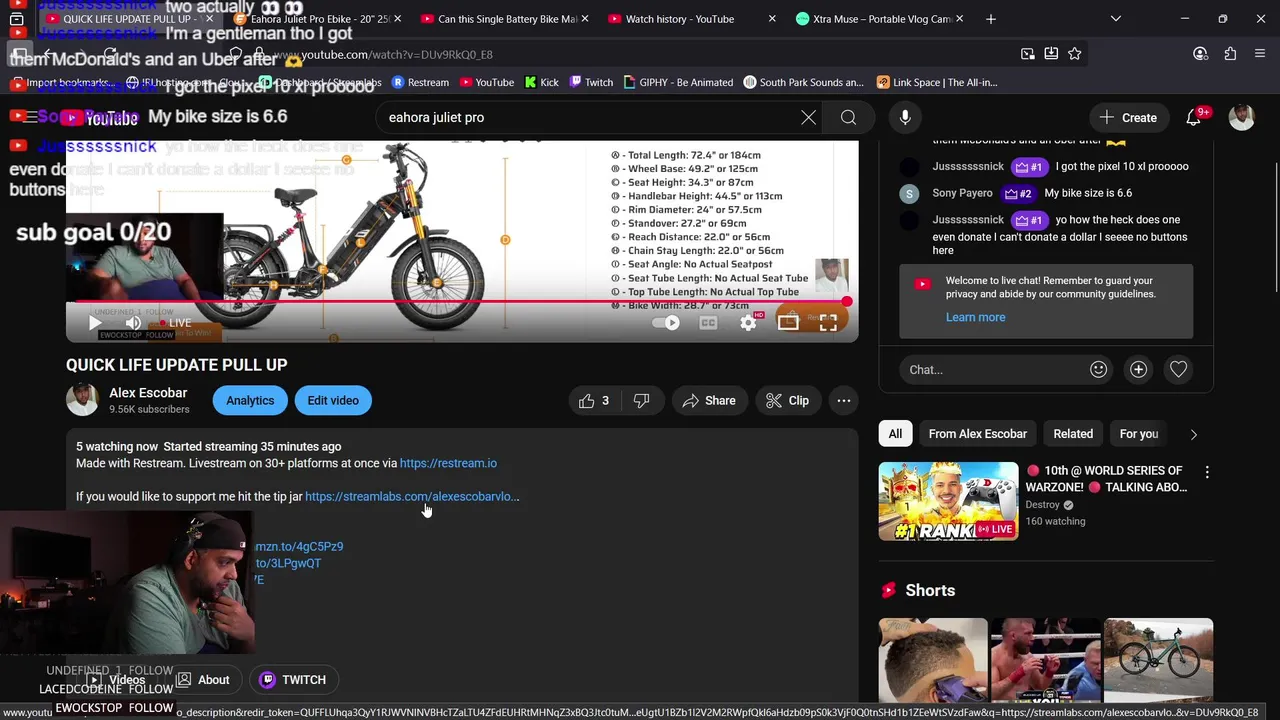
Task: Open World Series of Warzone live thumbnail
Action: pyautogui.click(x=948, y=501)
